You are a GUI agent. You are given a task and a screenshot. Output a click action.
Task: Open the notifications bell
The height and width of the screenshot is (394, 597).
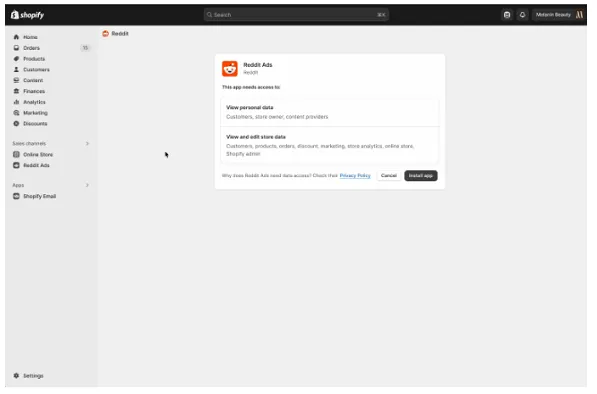(x=522, y=15)
